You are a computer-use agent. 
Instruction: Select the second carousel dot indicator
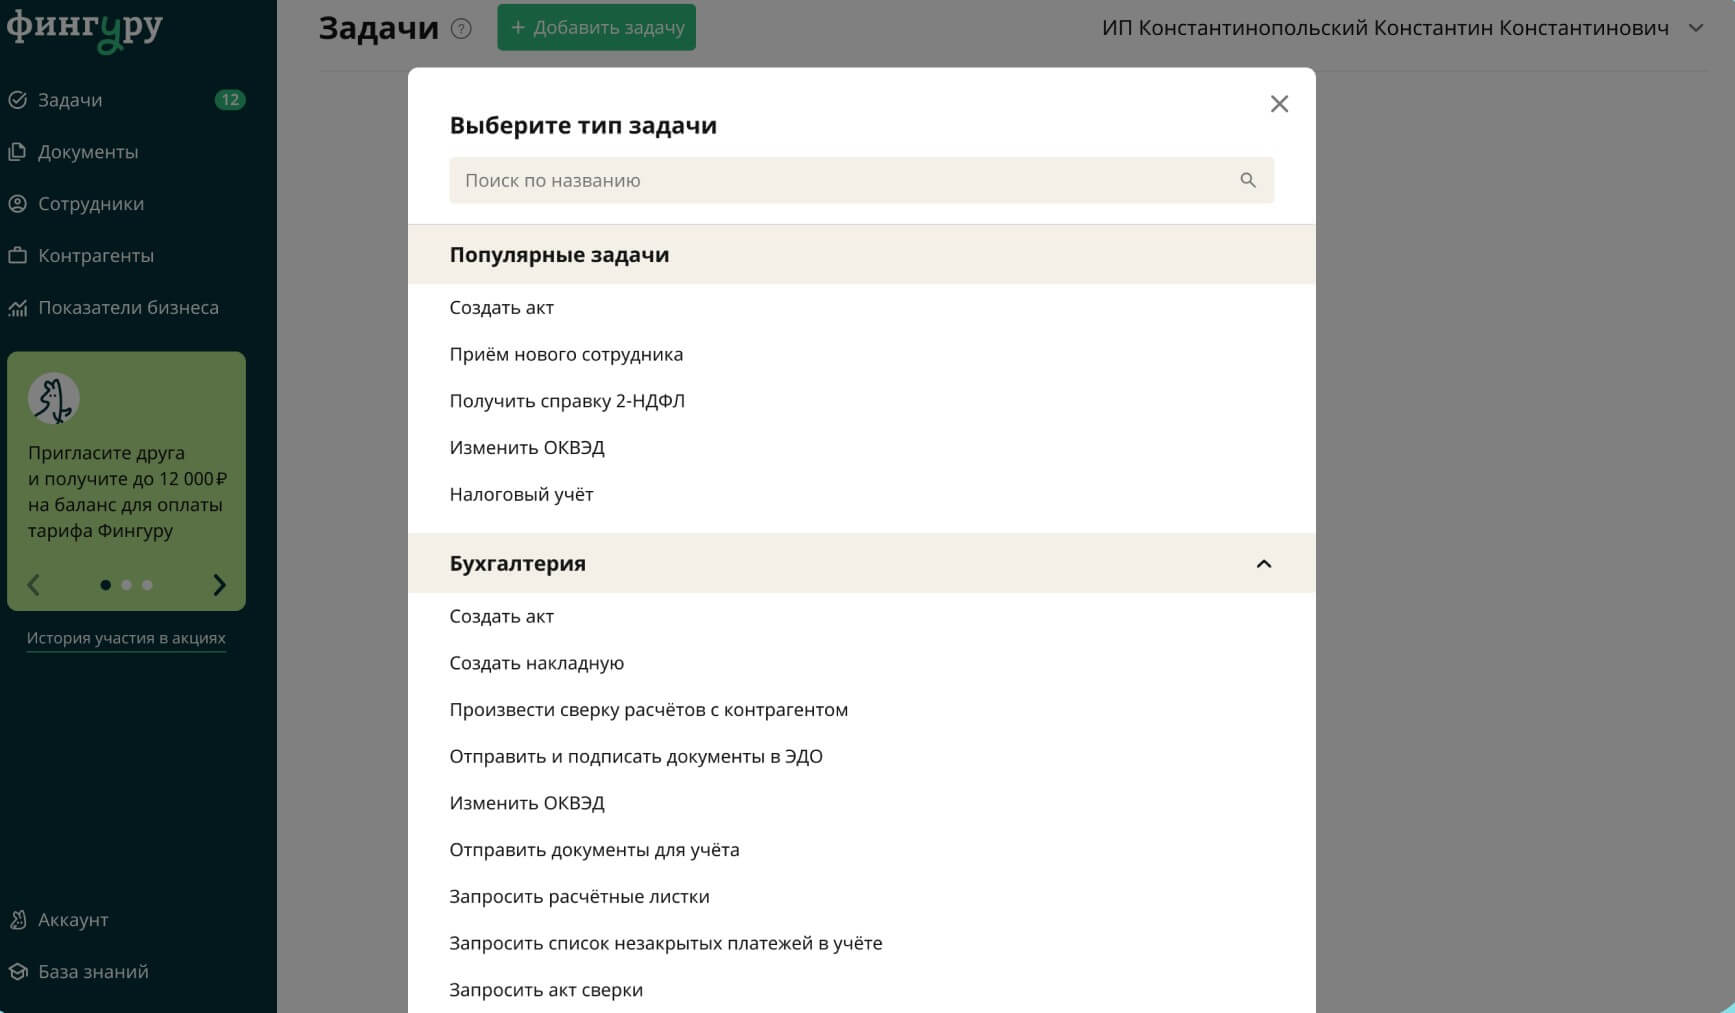[x=127, y=585]
